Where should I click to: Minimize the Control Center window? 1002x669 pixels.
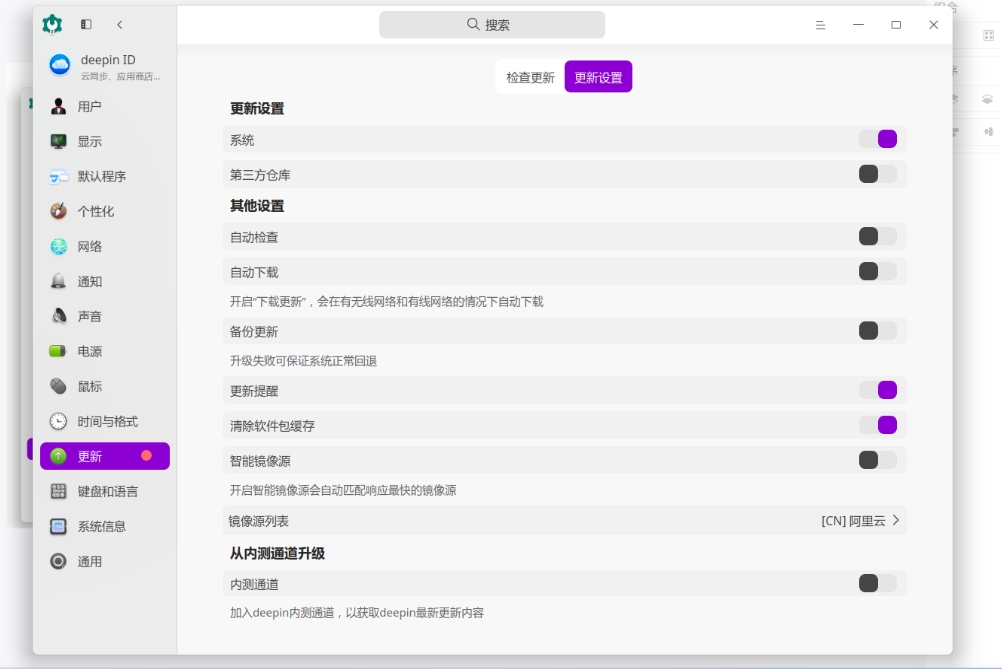[x=858, y=25]
